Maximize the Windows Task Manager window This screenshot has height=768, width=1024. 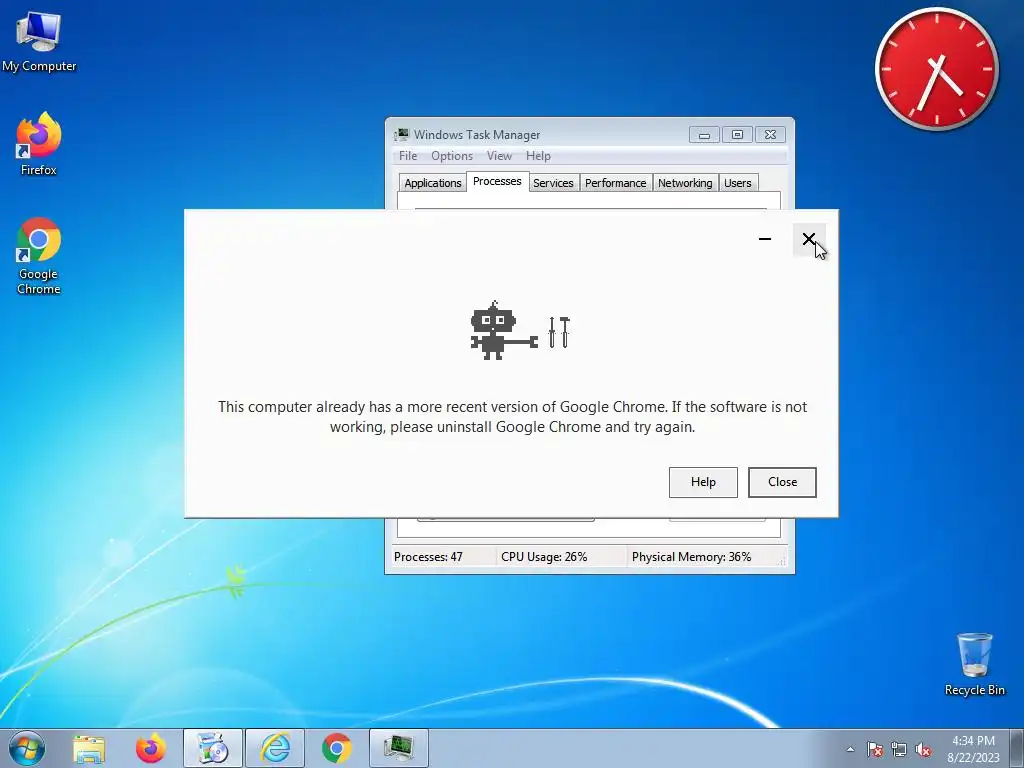pyautogui.click(x=737, y=135)
